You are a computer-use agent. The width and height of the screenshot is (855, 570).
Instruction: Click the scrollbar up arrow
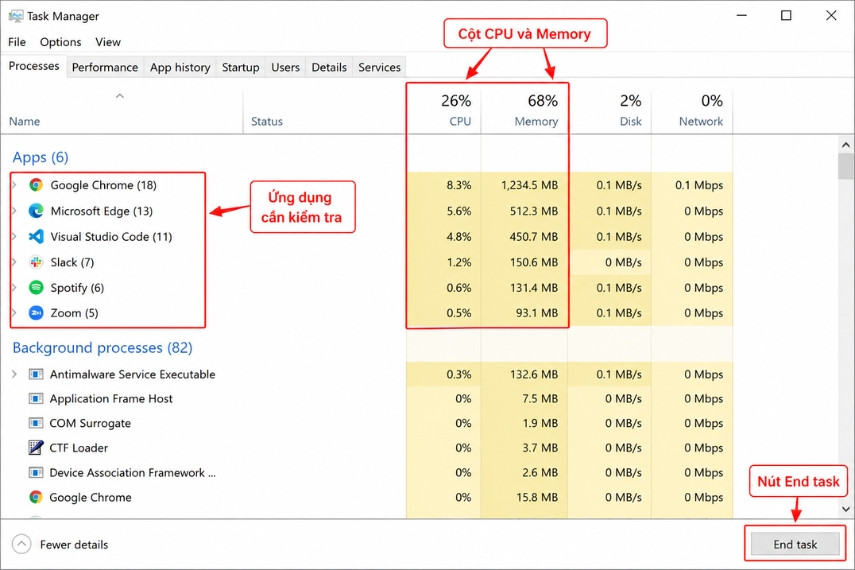846,145
